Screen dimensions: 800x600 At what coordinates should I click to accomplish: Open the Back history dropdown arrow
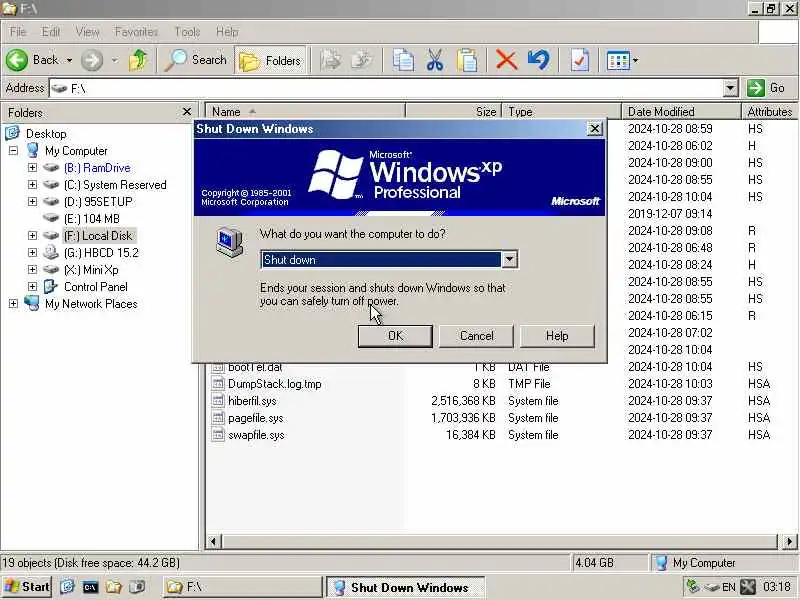(69, 60)
